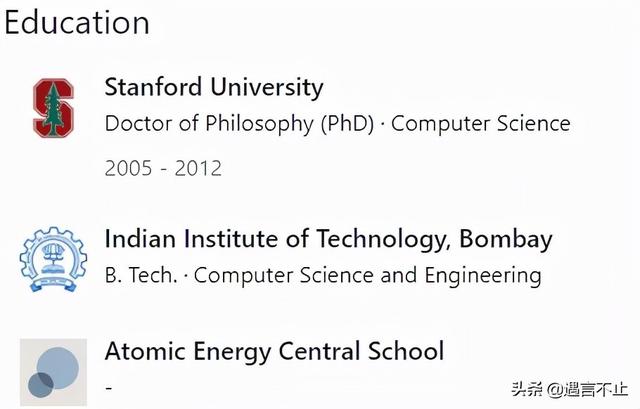Click the IIT Bombay gear emblem logo

[x=53, y=258]
